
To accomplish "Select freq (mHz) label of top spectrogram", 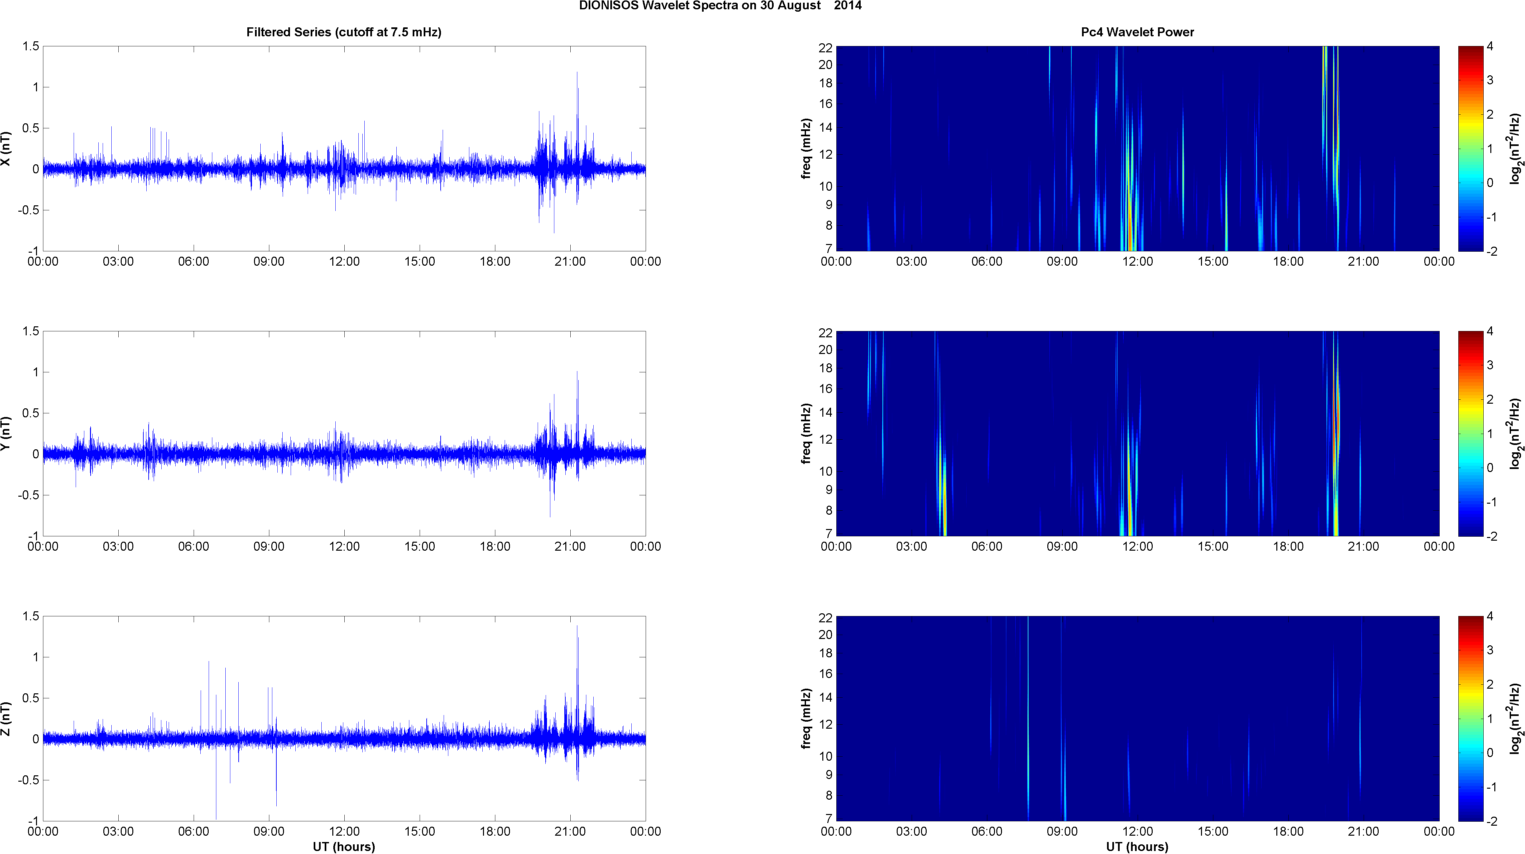I will 806,149.
